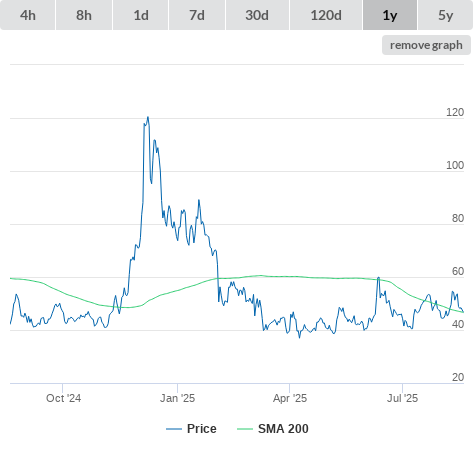The height and width of the screenshot is (455, 474).
Task: Toggle the Price series in legend
Action: (202, 429)
